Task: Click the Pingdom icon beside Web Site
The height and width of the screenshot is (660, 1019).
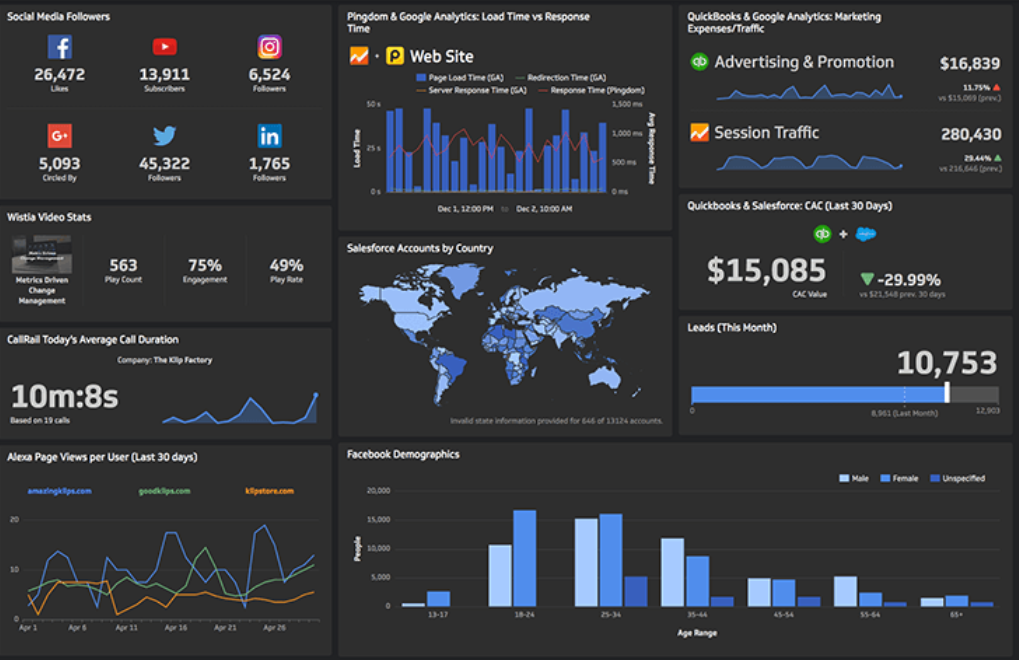Action: [395, 56]
